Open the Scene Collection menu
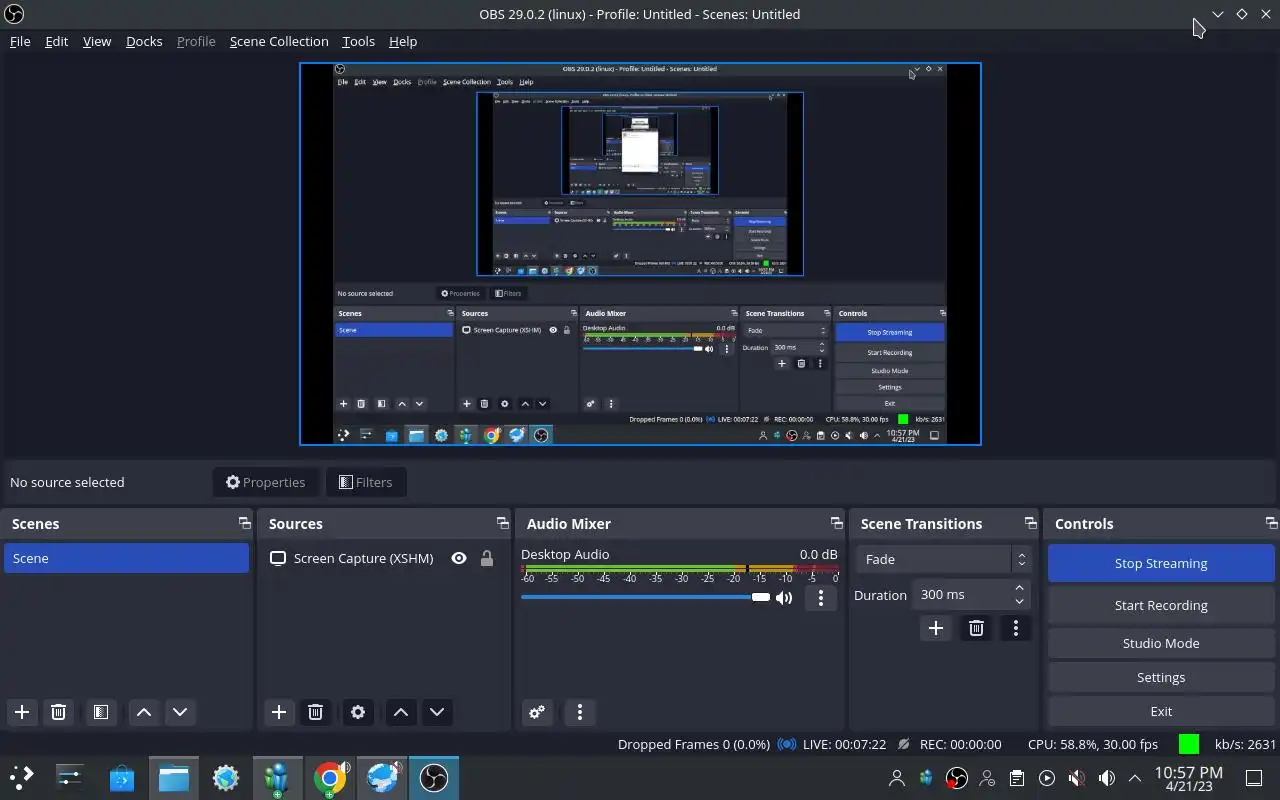The height and width of the screenshot is (800, 1280). click(x=279, y=41)
